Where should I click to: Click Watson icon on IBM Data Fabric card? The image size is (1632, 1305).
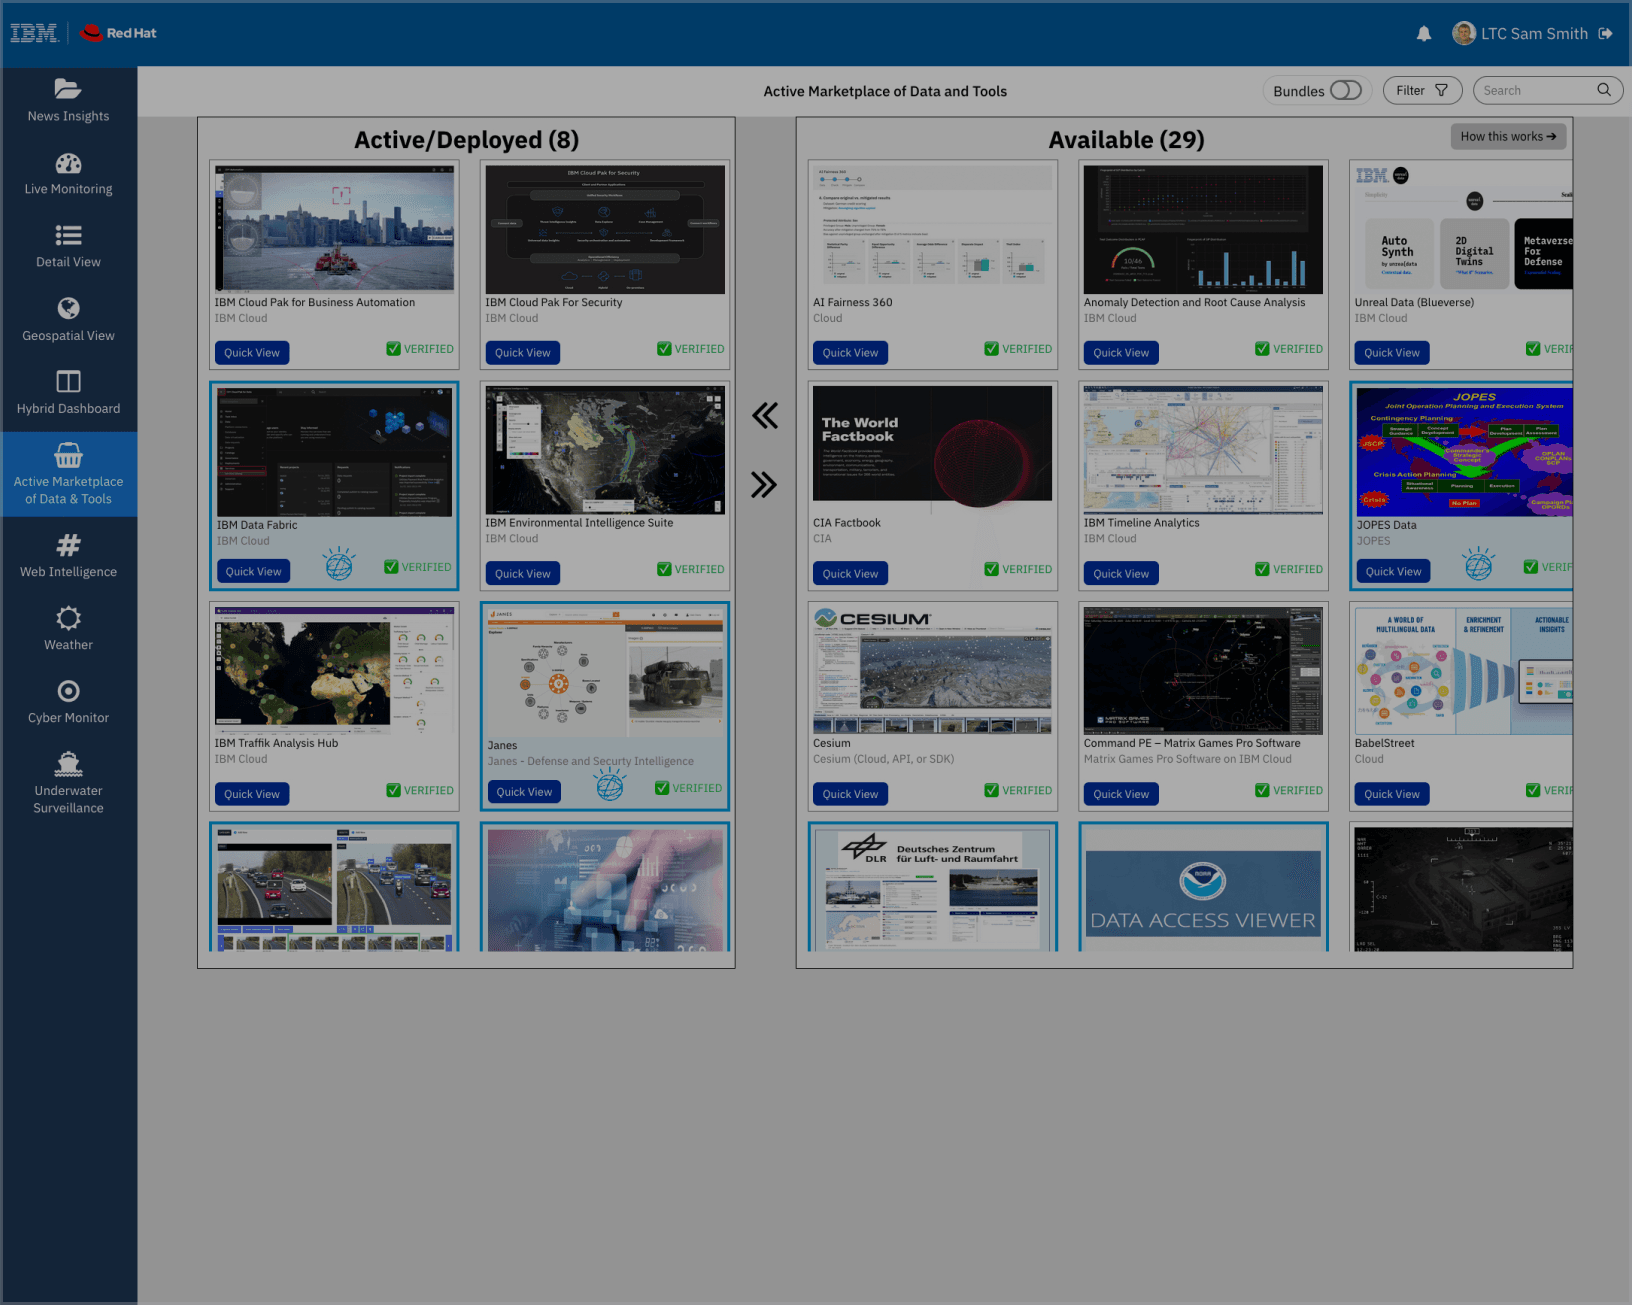pyautogui.click(x=339, y=565)
